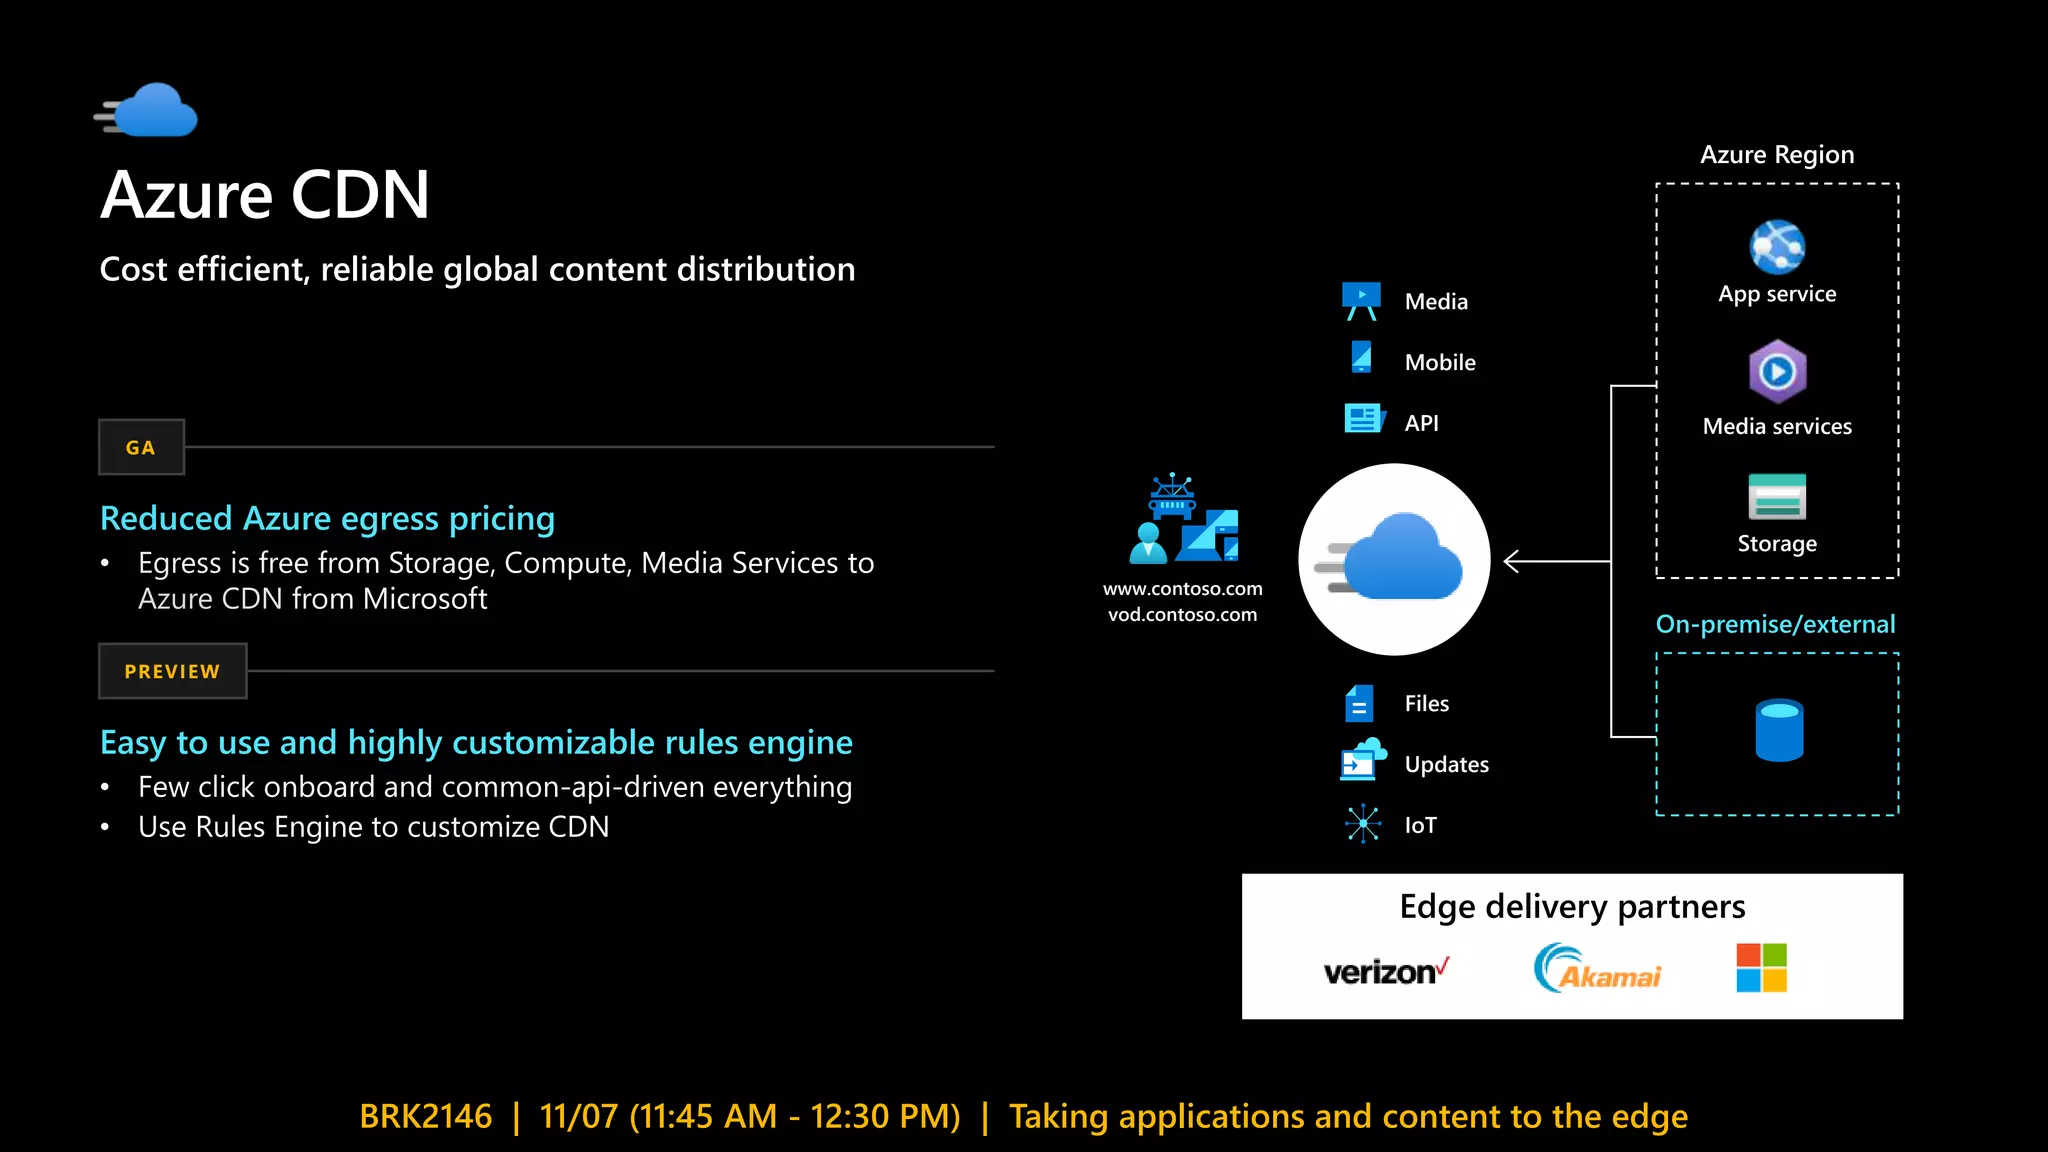The height and width of the screenshot is (1152, 2048).
Task: Click the Updates cloud icon
Action: click(1363, 760)
